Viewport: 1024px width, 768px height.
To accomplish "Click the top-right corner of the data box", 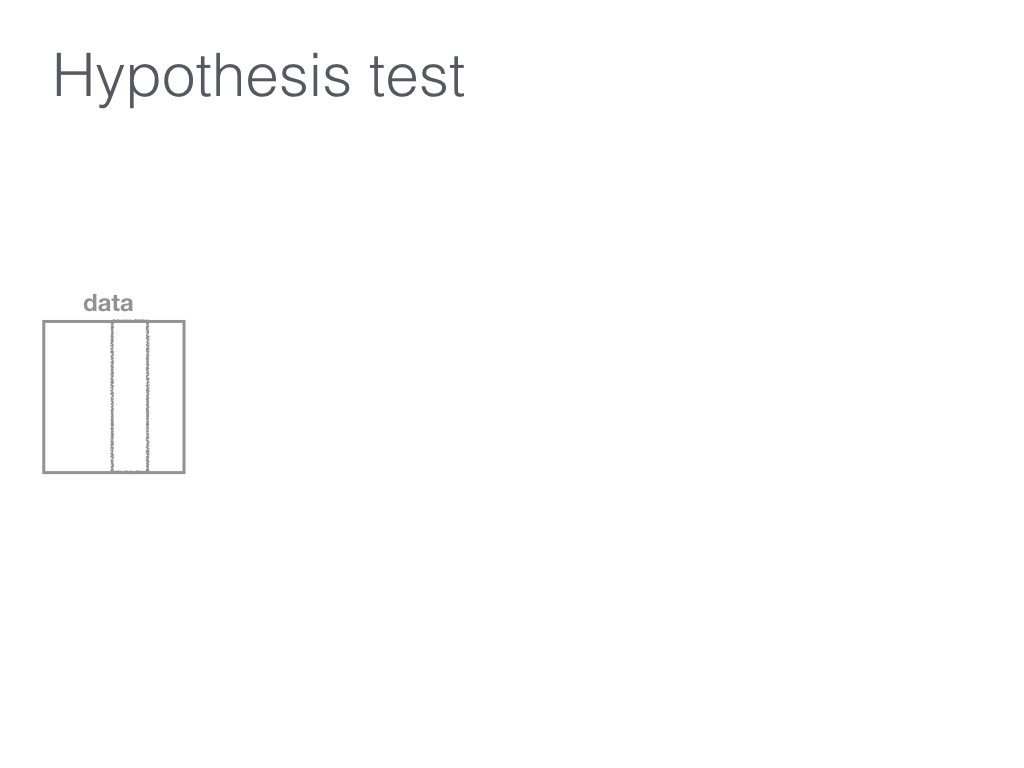I will click(184, 321).
